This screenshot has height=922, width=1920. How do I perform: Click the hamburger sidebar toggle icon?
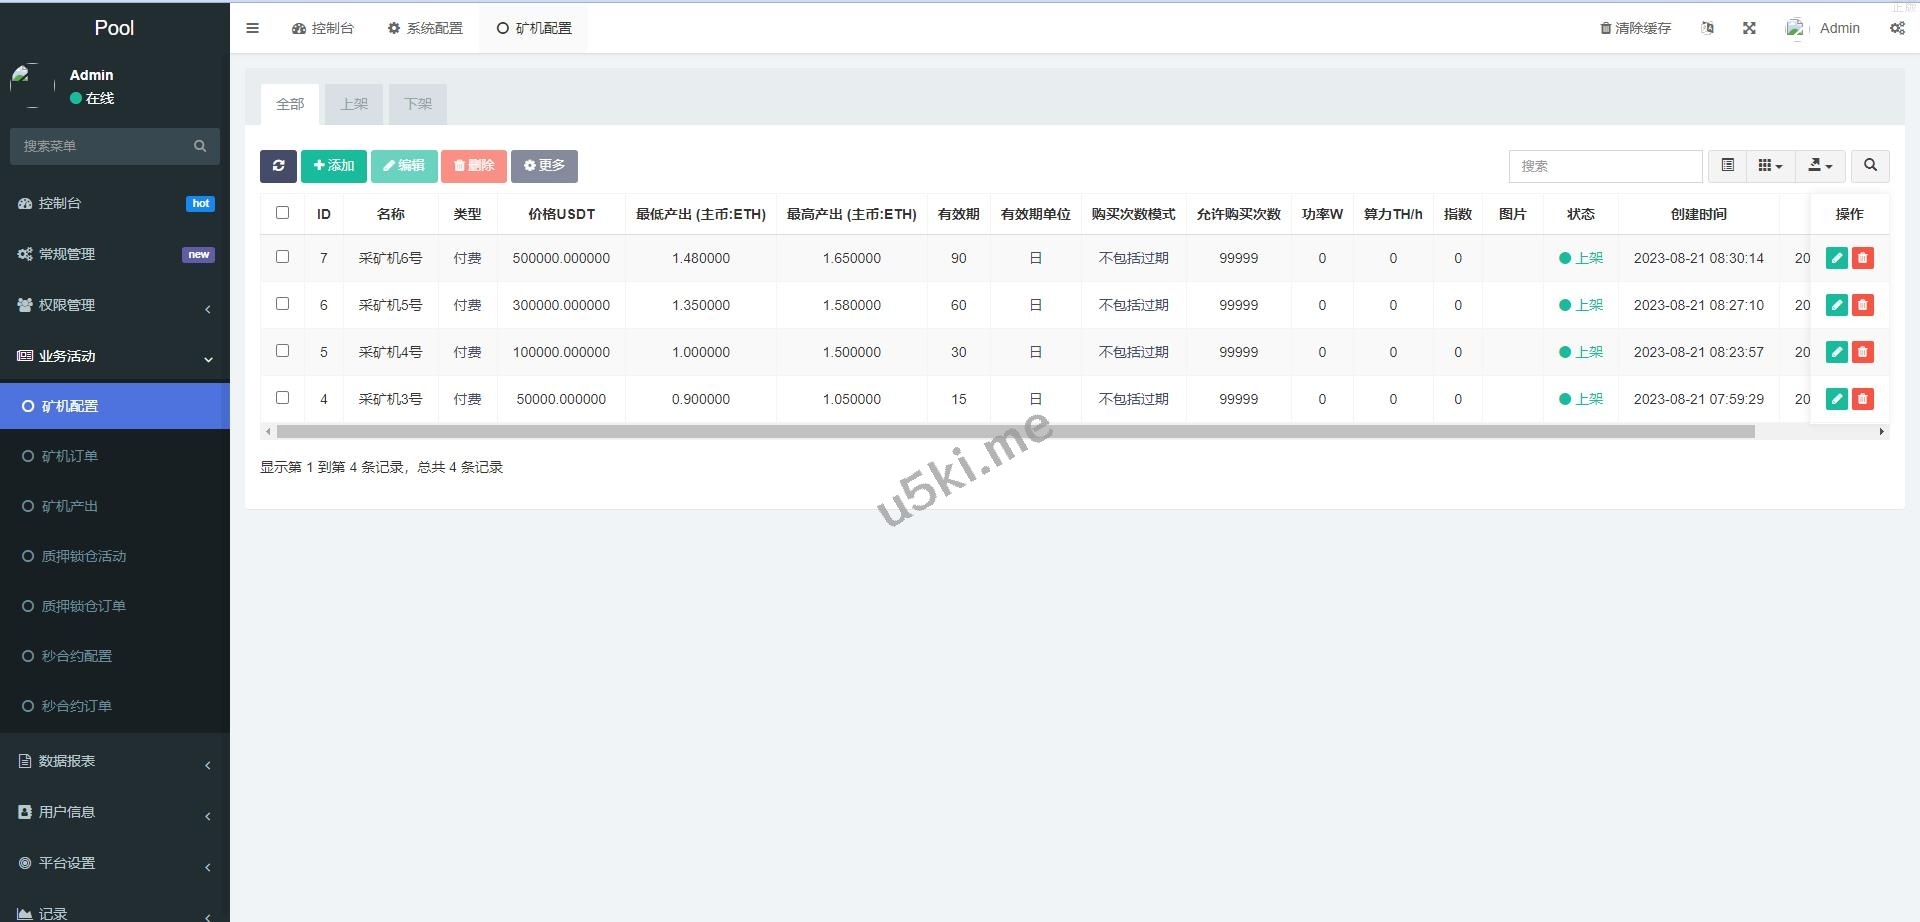(x=253, y=28)
